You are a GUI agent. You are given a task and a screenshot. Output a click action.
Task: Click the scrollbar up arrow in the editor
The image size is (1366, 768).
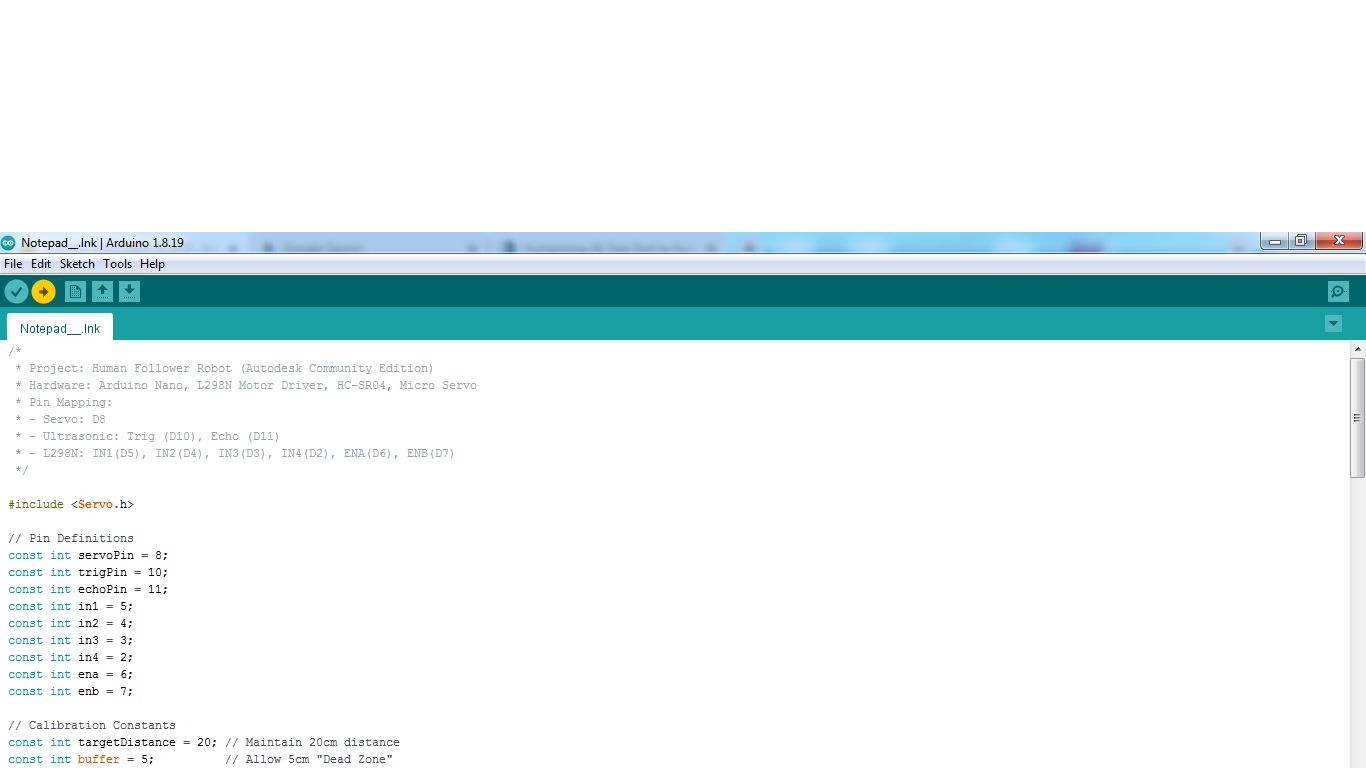click(1357, 349)
